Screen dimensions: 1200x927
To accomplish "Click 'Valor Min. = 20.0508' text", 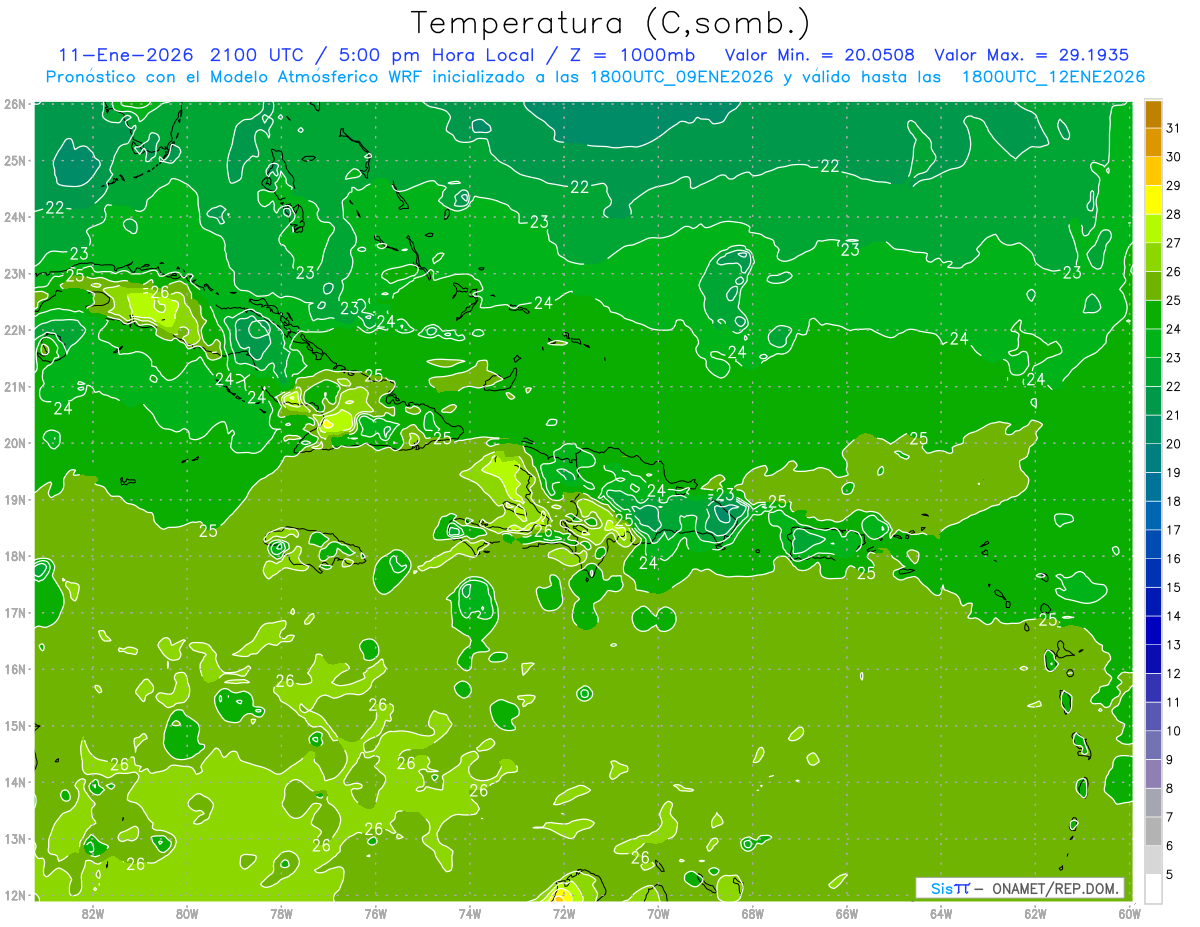I will [818, 55].
